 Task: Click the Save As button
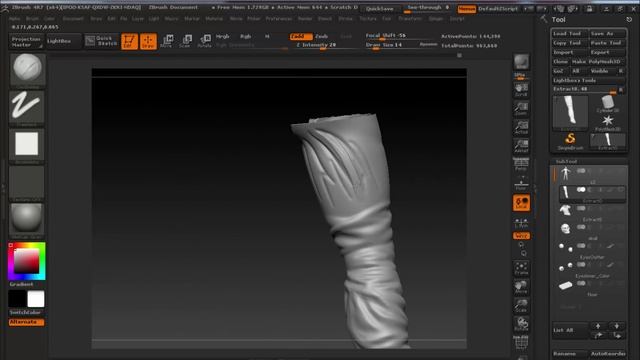607,33
